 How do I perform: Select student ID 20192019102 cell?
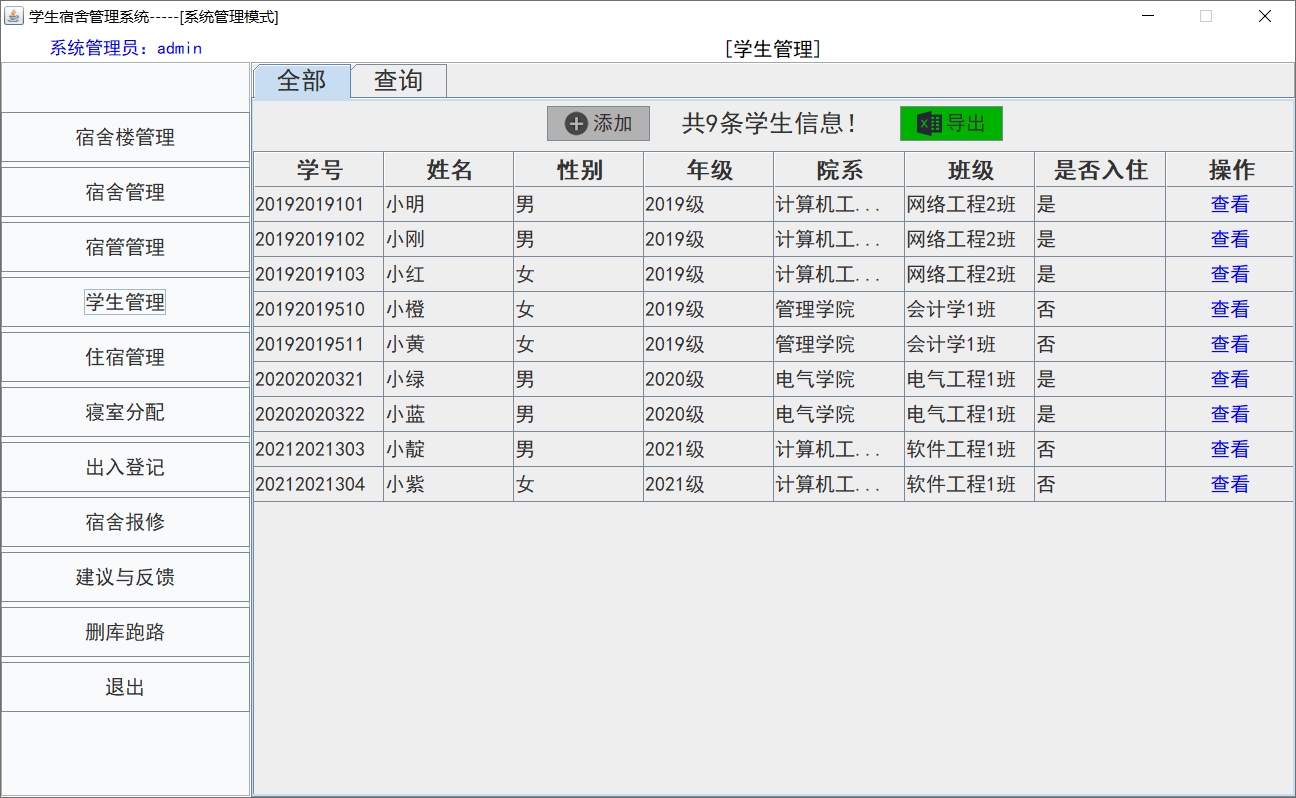pyautogui.click(x=319, y=239)
